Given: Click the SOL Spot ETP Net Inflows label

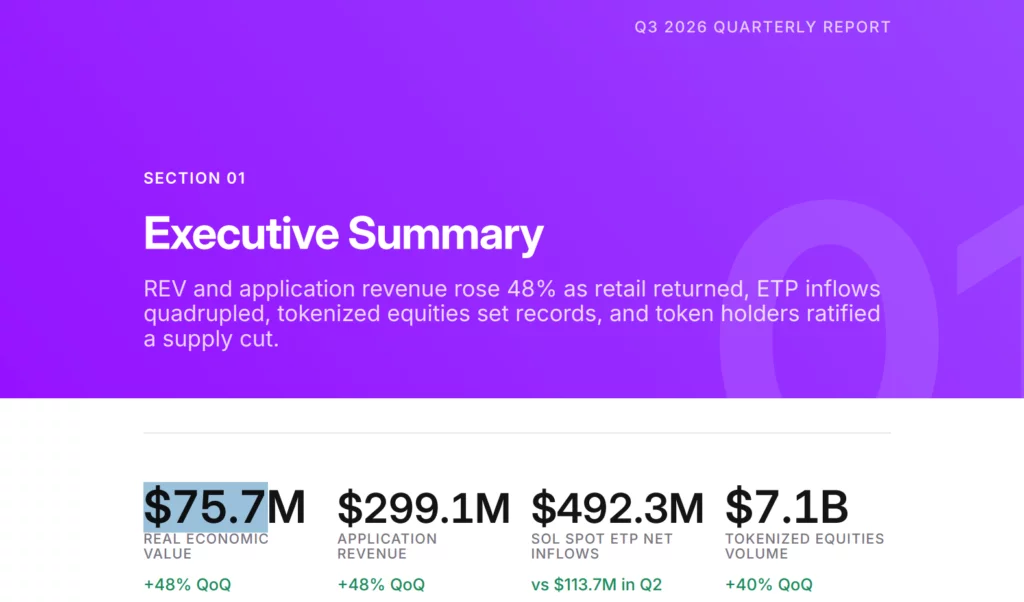Looking at the screenshot, I should click(x=601, y=546).
